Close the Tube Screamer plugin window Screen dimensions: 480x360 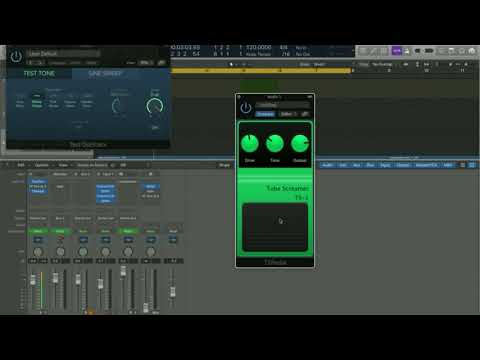239,97
